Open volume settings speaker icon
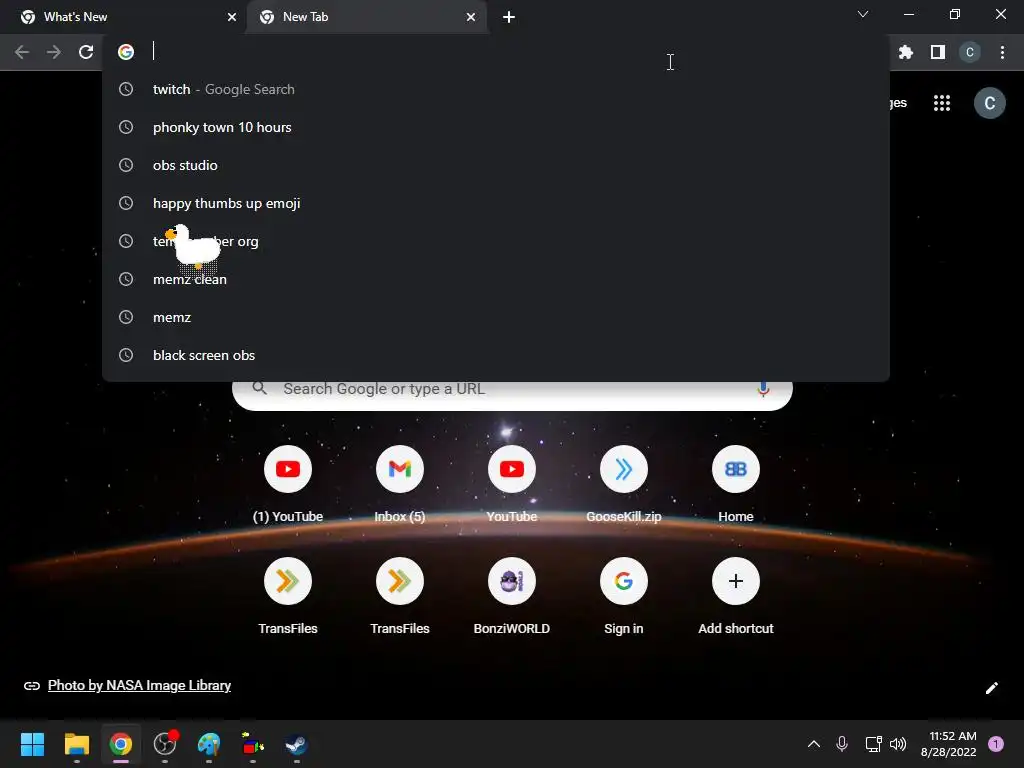This screenshot has width=1024, height=768. point(898,744)
